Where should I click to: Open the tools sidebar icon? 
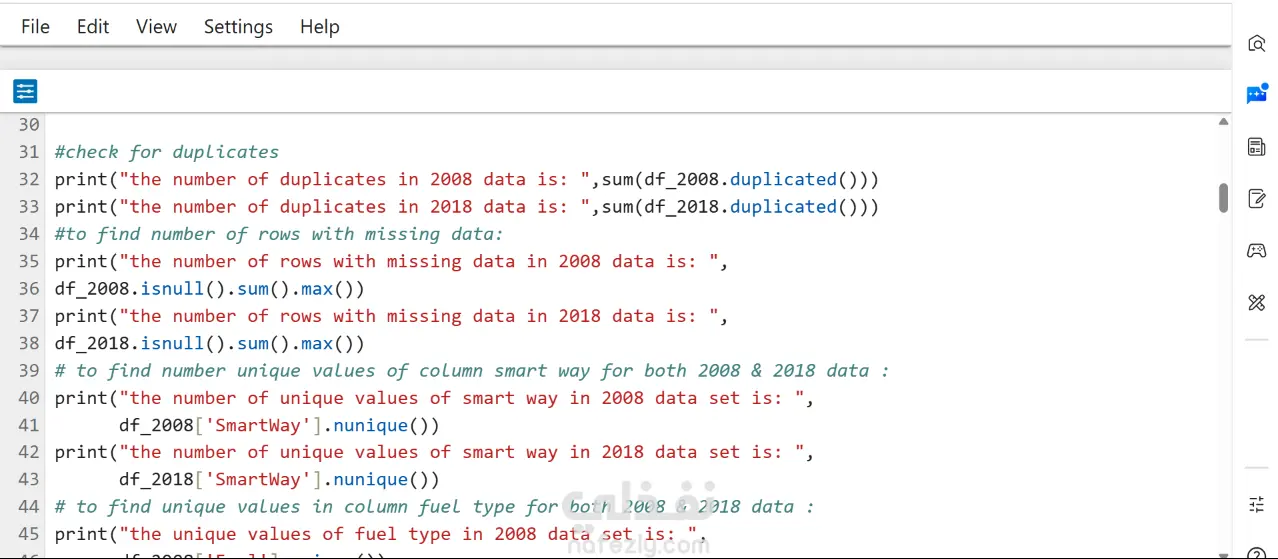(x=1257, y=302)
